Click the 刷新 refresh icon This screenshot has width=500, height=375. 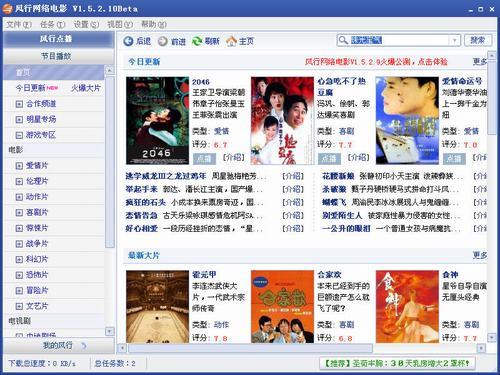(x=197, y=41)
